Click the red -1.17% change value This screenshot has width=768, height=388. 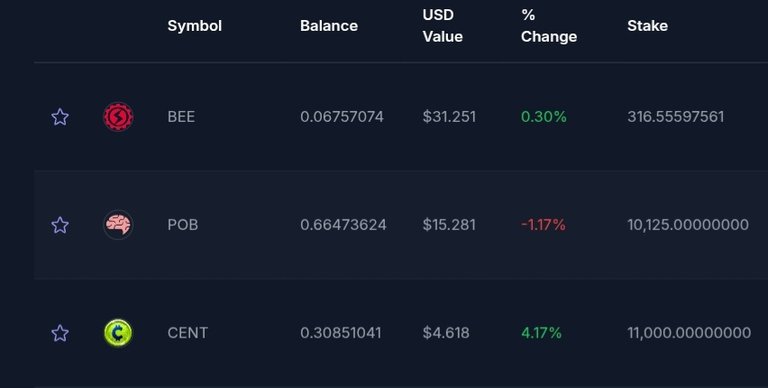tap(543, 225)
